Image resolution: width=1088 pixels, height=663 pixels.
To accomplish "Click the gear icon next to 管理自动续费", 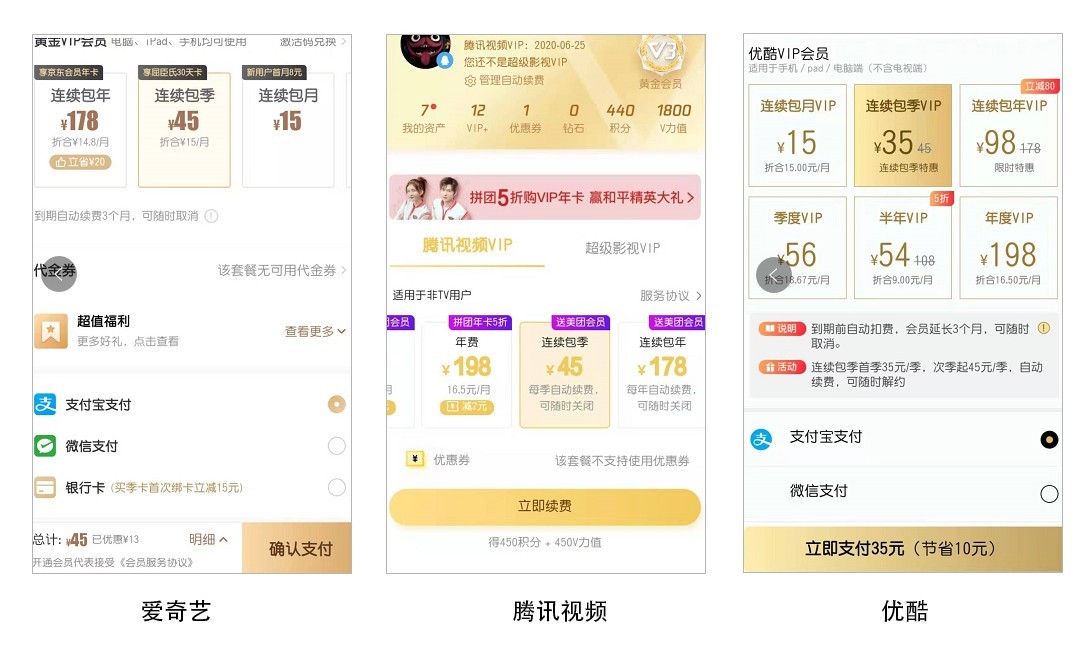I will tap(470, 81).
